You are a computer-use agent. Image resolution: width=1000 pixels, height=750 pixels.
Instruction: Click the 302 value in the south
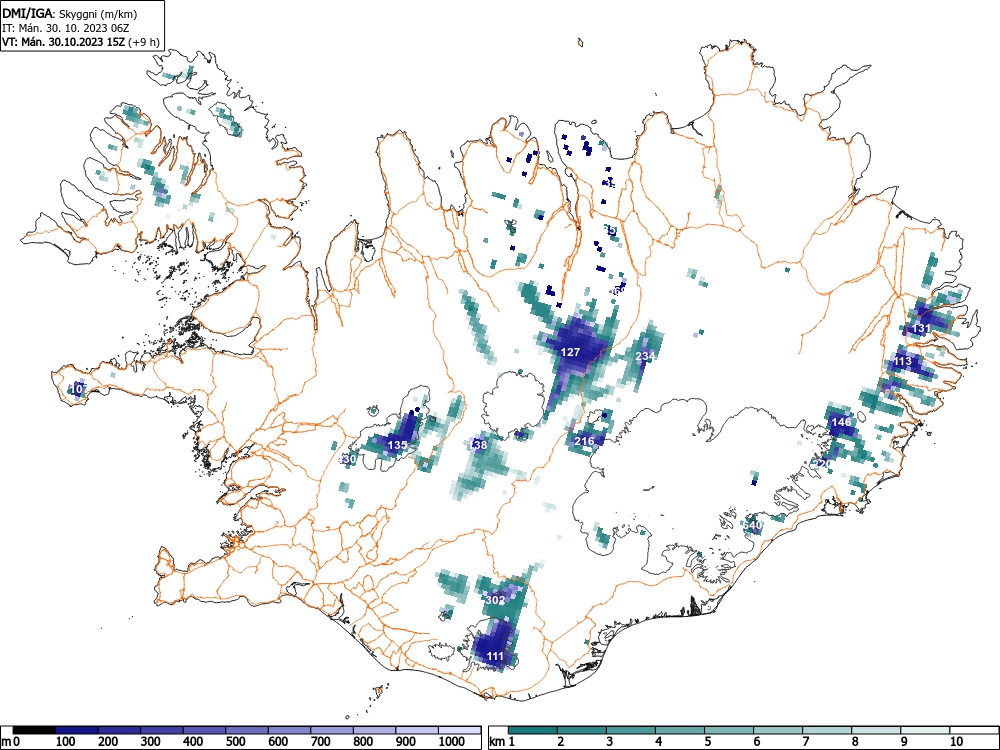pyautogui.click(x=496, y=600)
